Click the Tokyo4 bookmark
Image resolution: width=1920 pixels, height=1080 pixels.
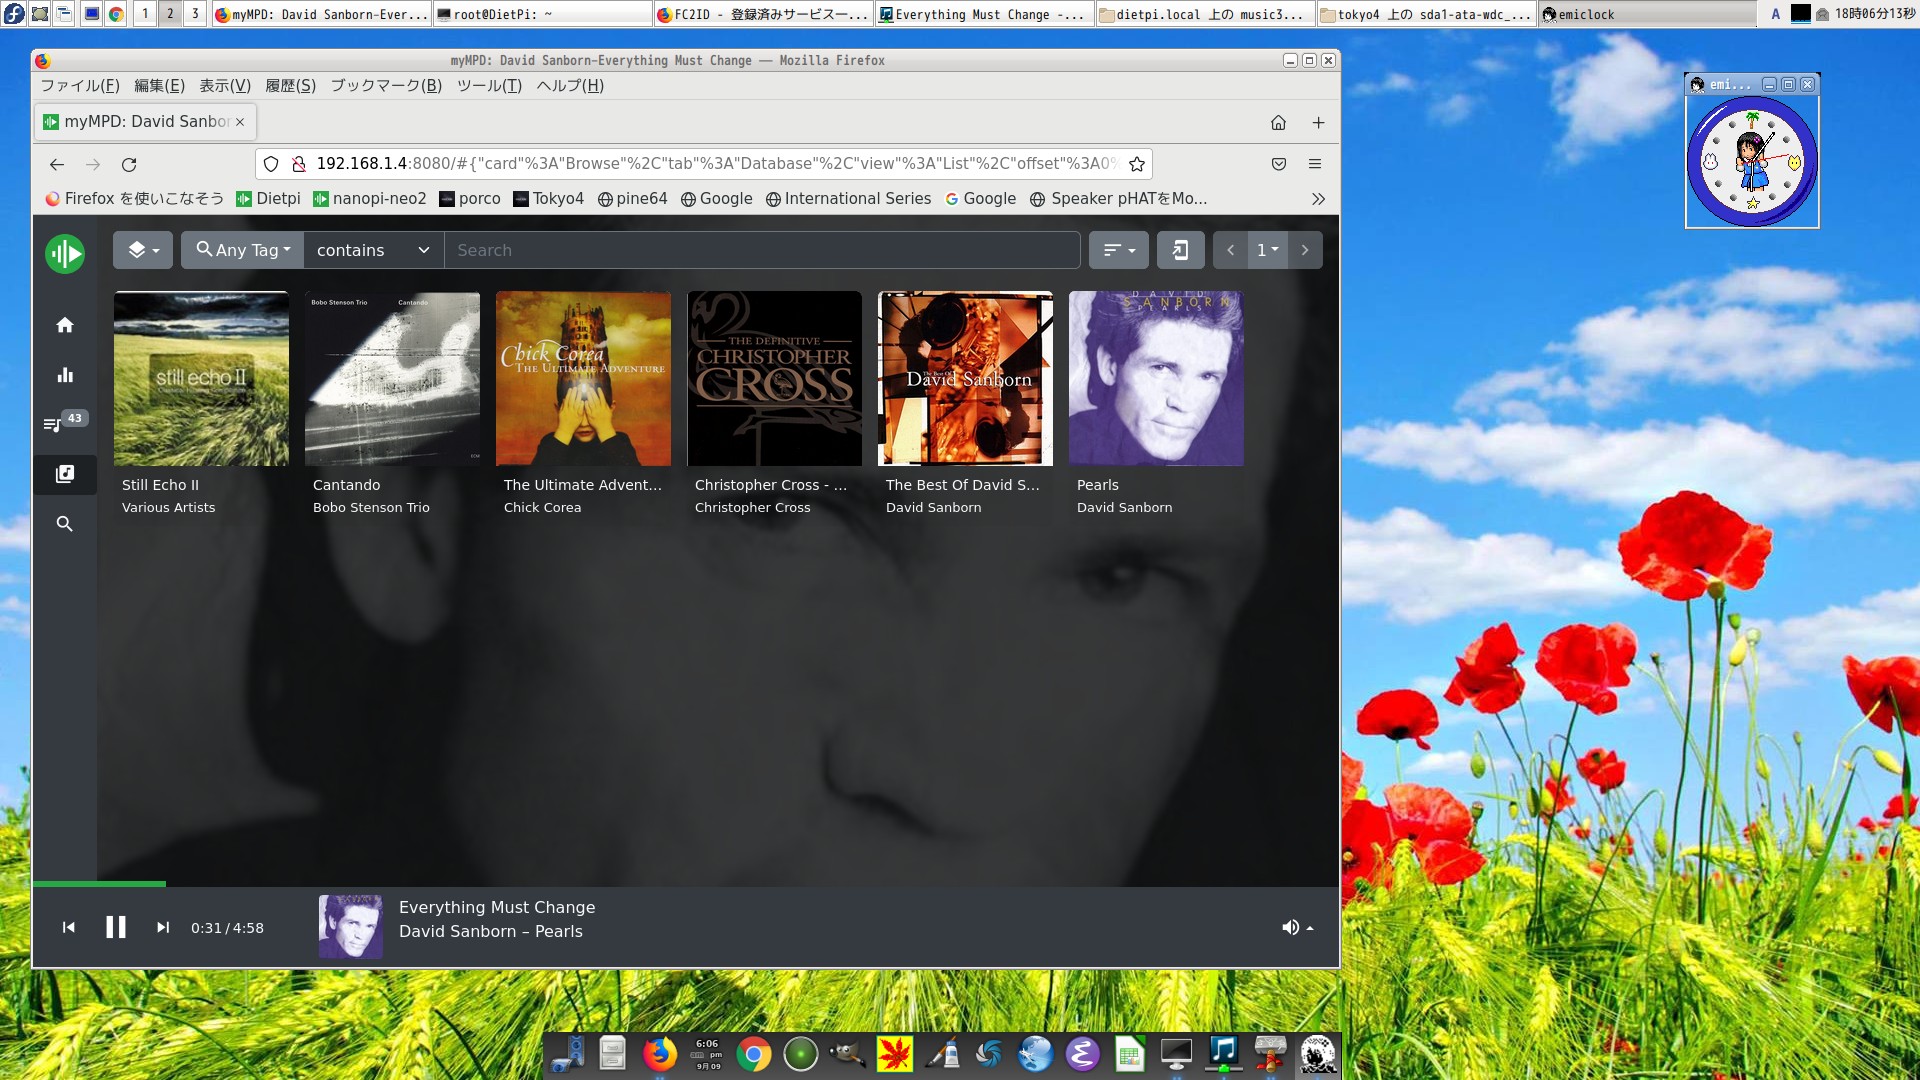548,199
